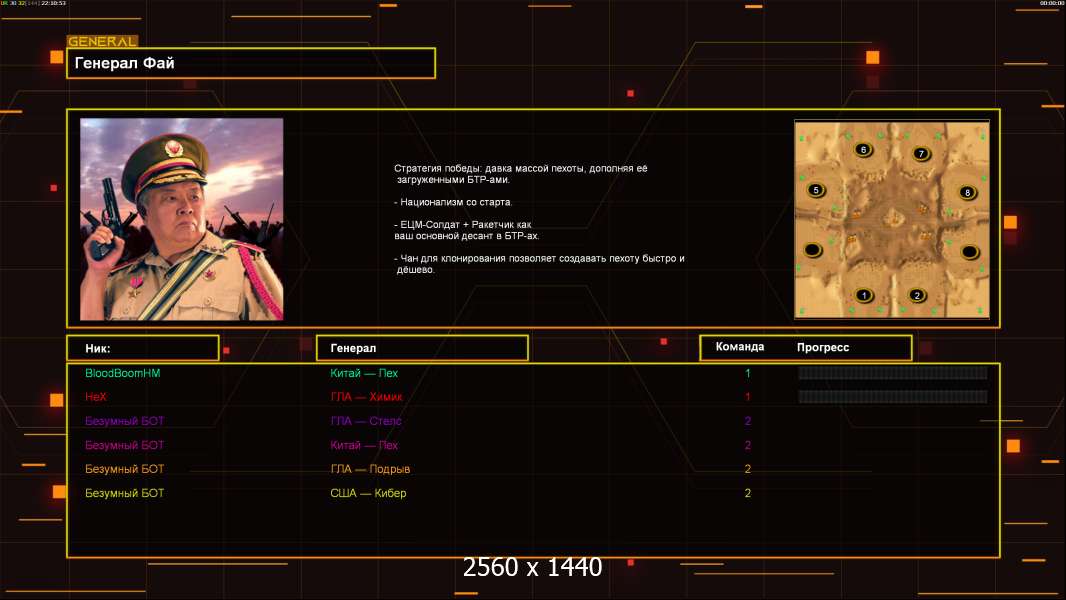Select the Безумный БОТ in the ГЛА — Стелс row
Screen dimensions: 1066x600
click(x=124, y=421)
